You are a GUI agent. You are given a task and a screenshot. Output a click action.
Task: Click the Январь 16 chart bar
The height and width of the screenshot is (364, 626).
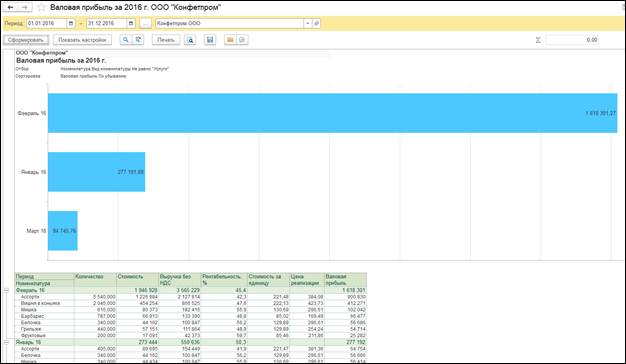[96, 172]
